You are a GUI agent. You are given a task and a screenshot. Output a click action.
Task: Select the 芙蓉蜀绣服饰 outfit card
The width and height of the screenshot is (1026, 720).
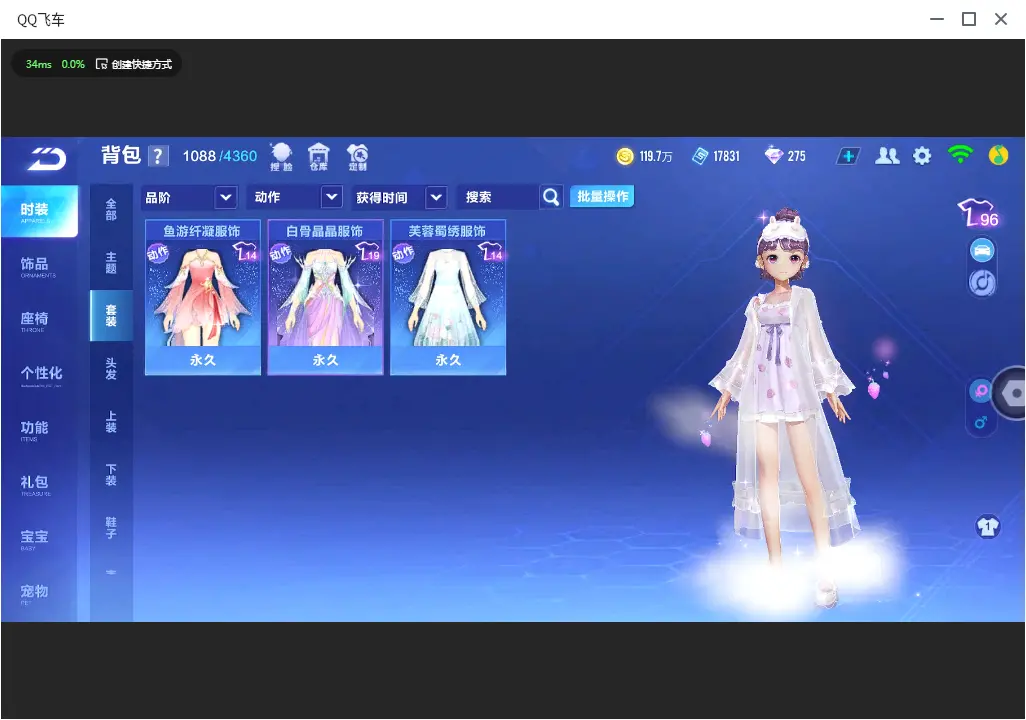(448, 297)
